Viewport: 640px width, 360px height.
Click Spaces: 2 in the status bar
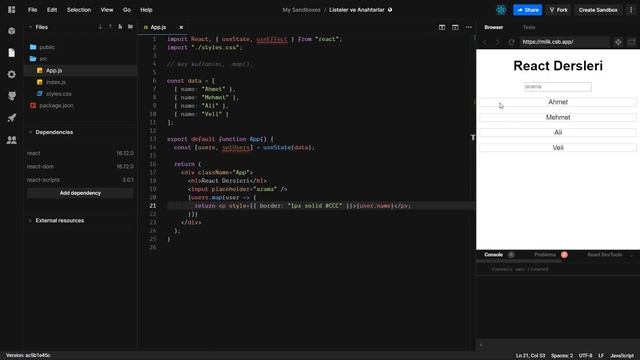pos(562,356)
